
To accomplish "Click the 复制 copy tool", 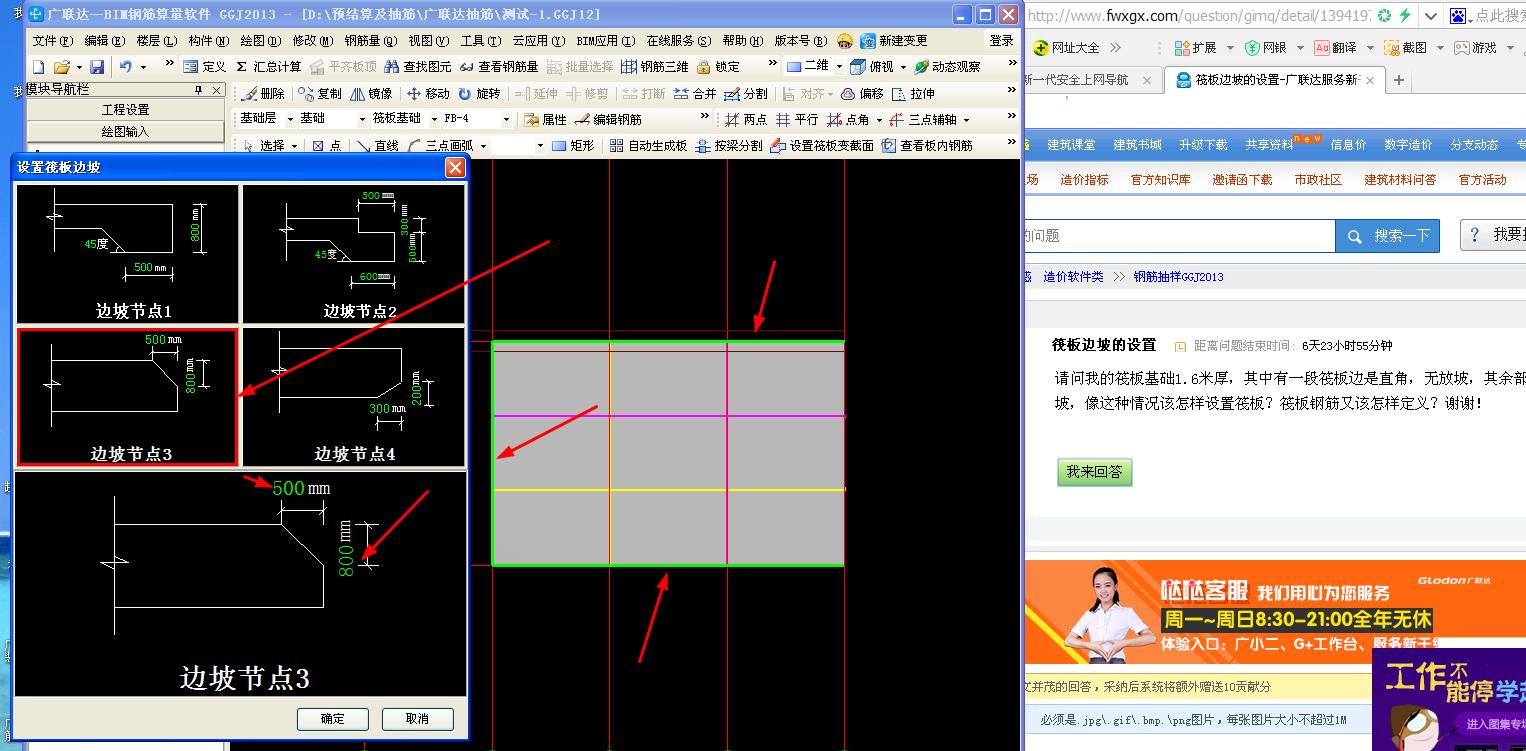I will 319,94.
